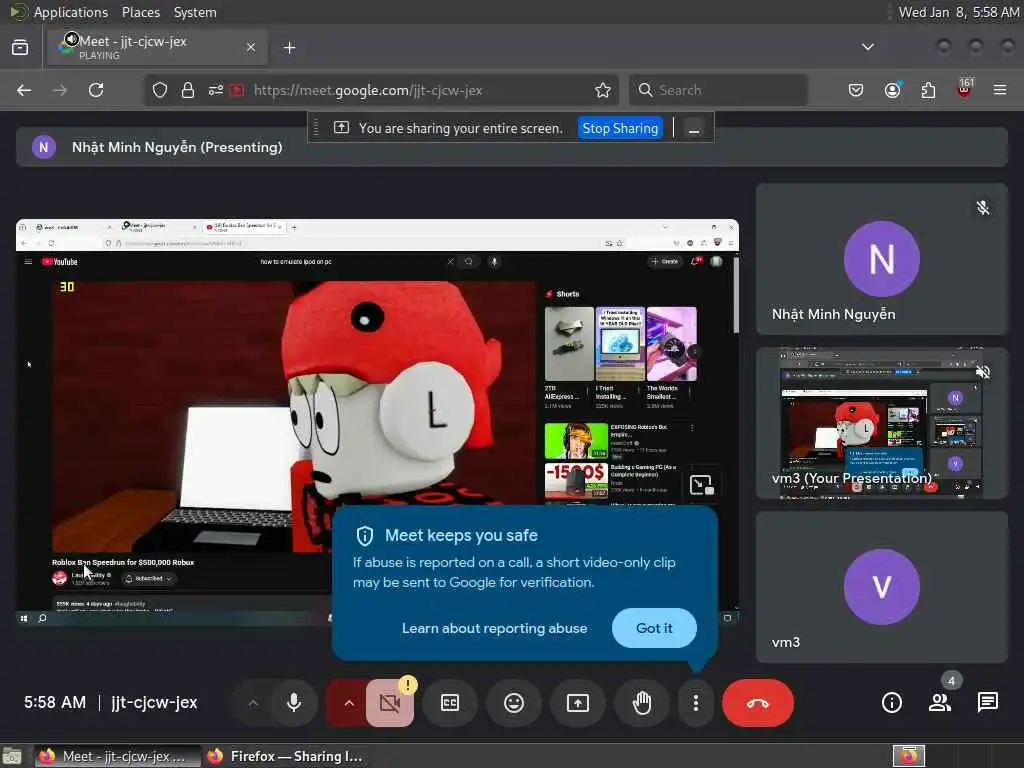1024x768 pixels.
Task: Focus the Firefox Search field
Action: tap(718, 90)
